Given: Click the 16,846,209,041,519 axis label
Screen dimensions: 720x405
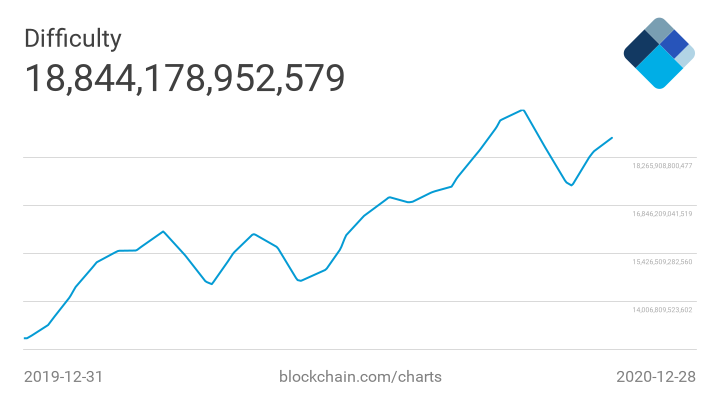Looking at the screenshot, I should tap(662, 213).
